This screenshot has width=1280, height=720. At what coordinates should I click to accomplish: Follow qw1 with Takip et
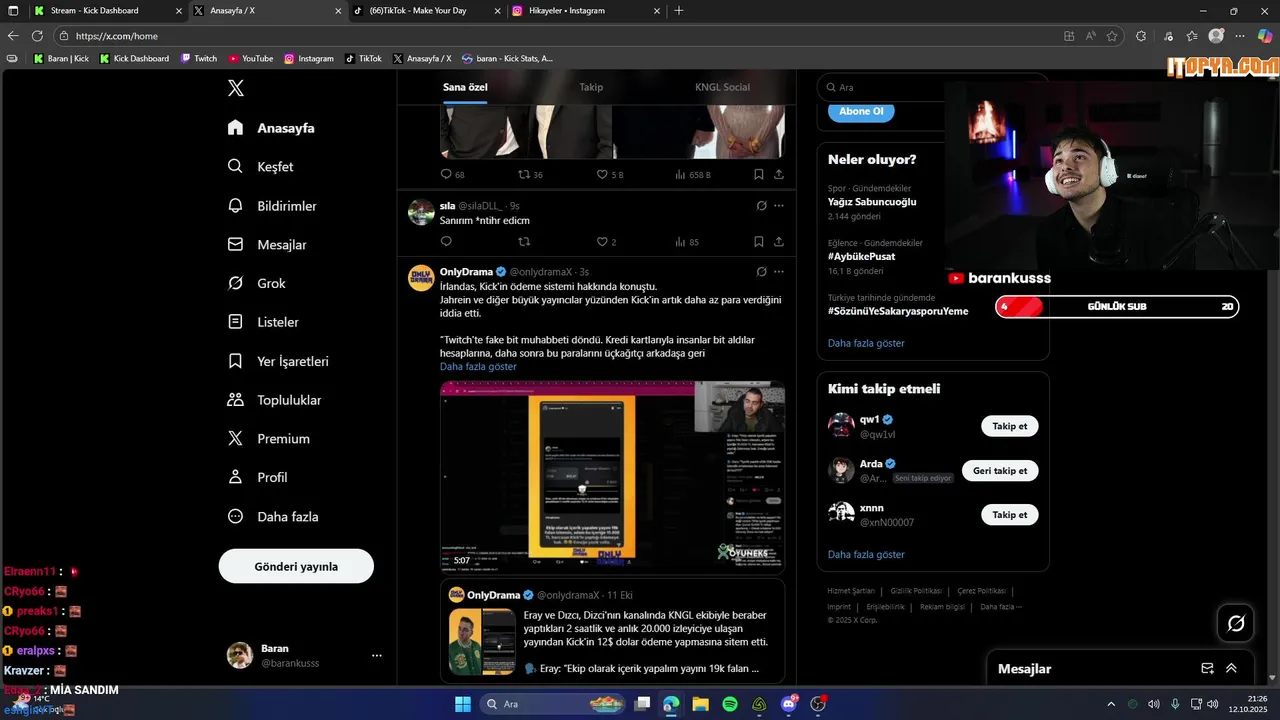click(1010, 426)
